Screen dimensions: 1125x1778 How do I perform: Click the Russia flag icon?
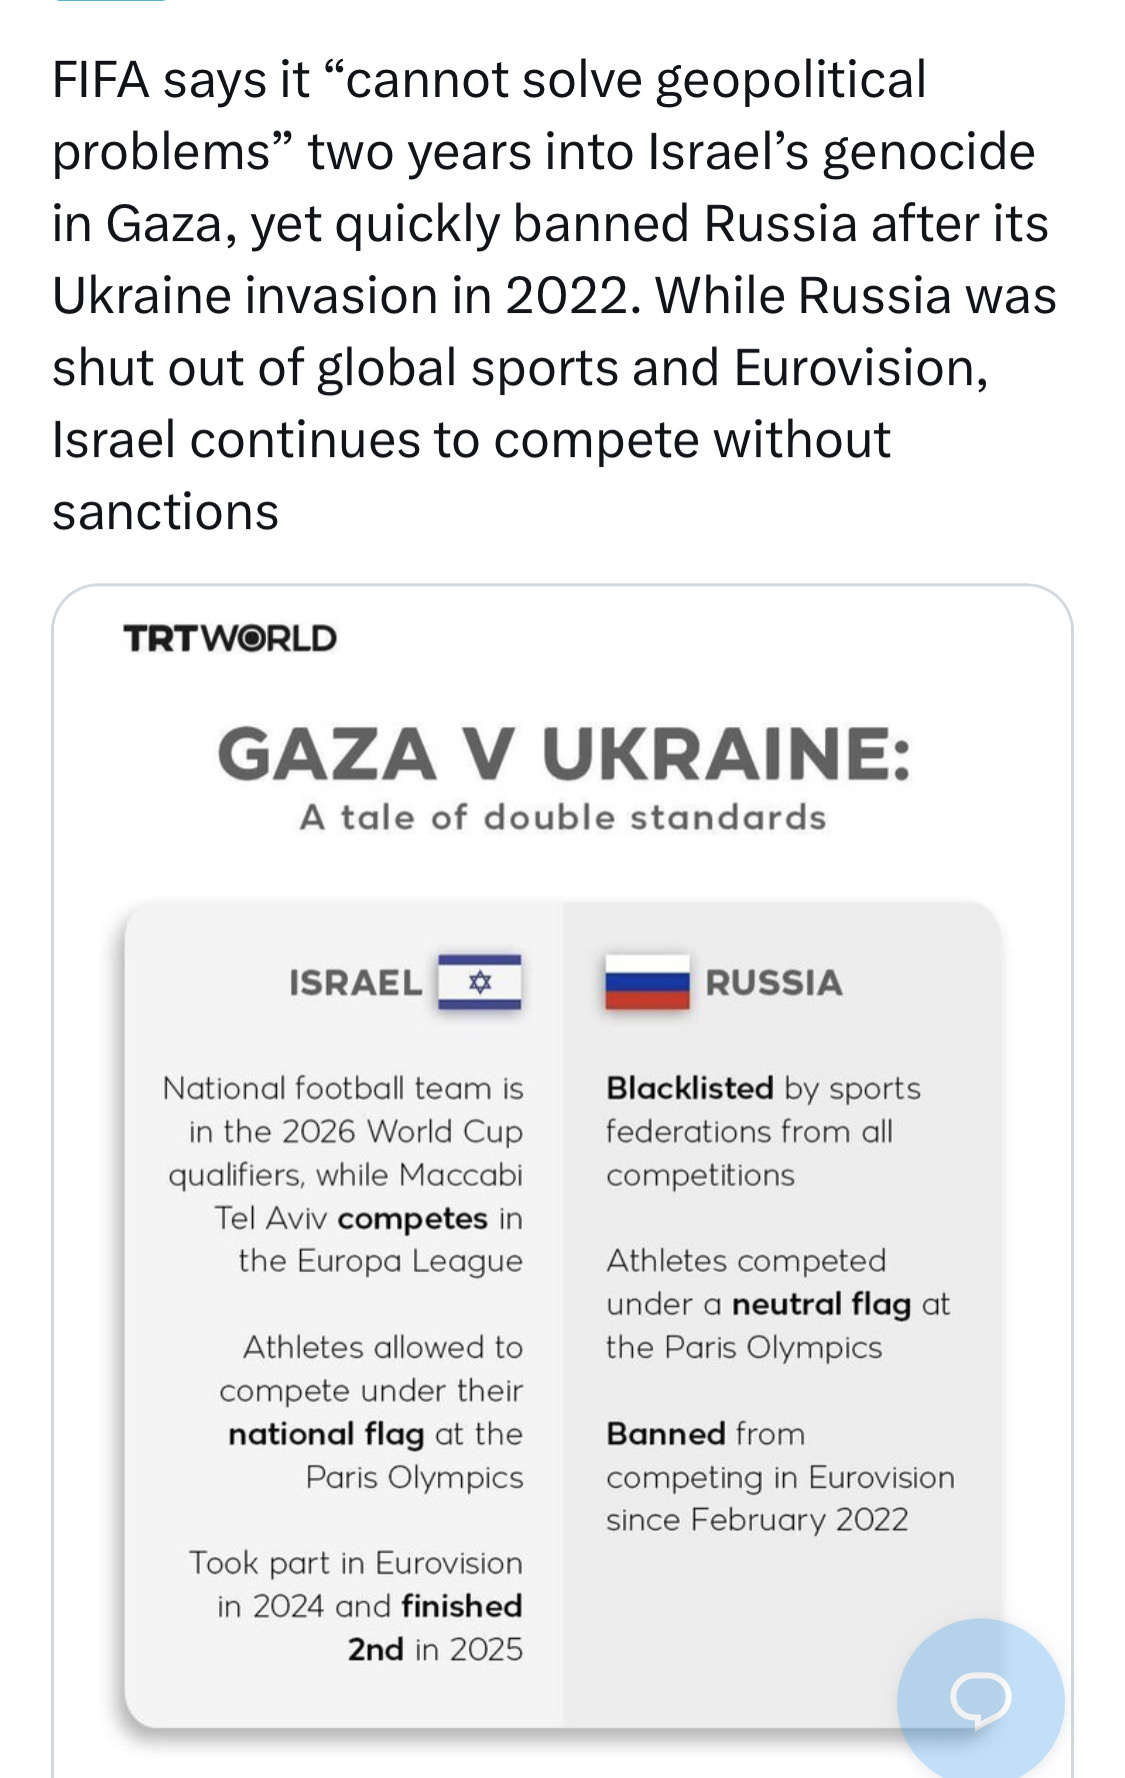[647, 982]
